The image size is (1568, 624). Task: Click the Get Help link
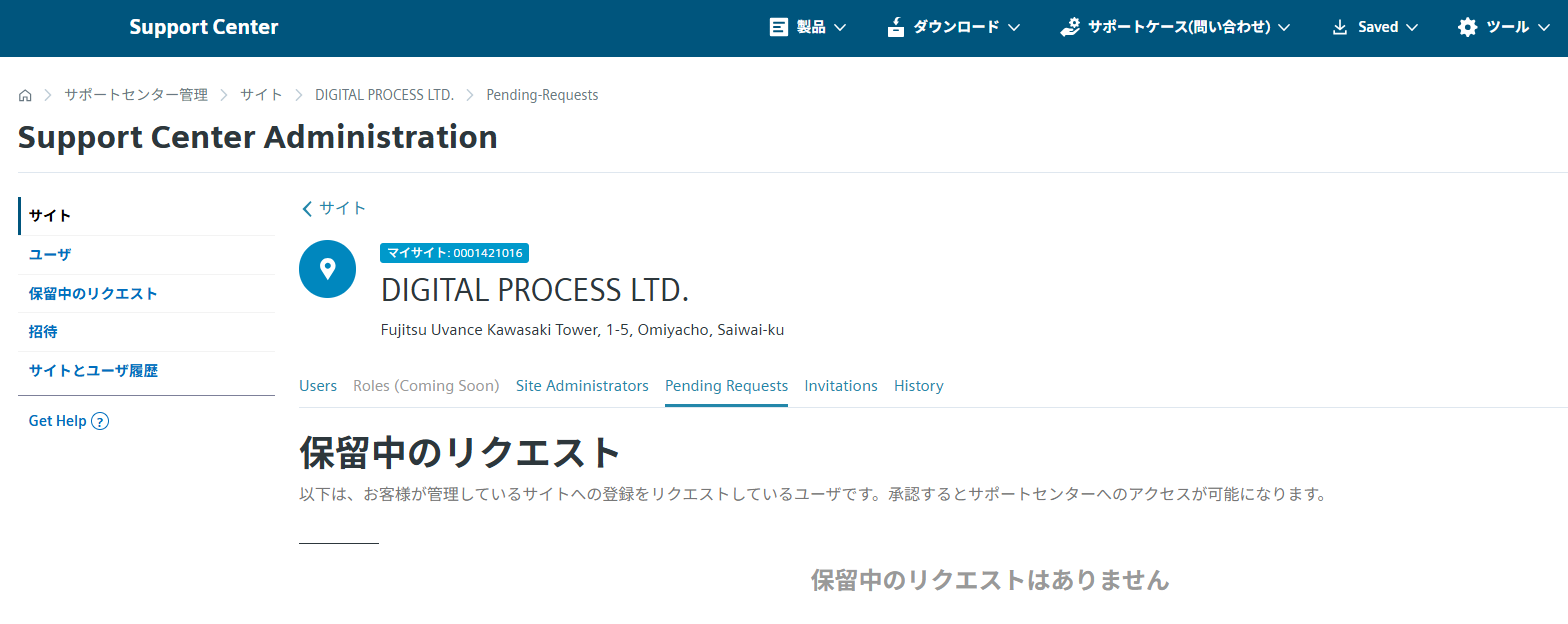click(58, 422)
